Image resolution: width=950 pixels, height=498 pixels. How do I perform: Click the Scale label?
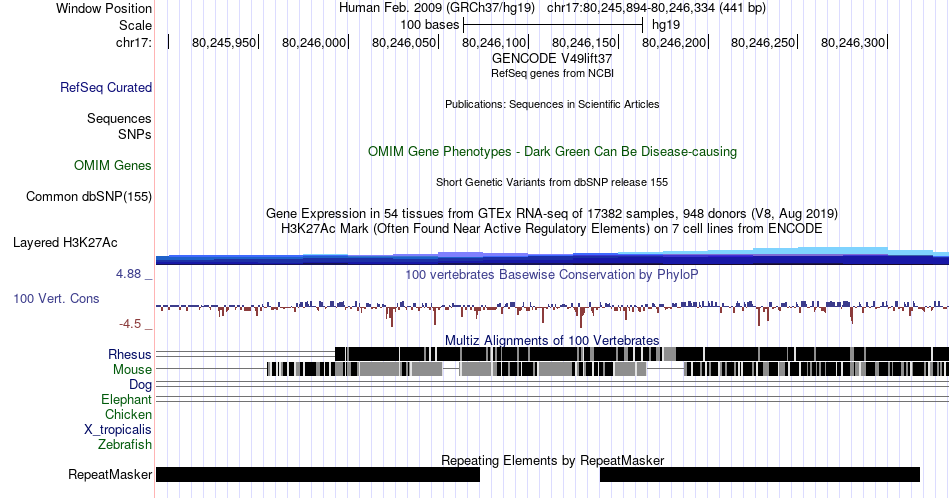(x=135, y=25)
